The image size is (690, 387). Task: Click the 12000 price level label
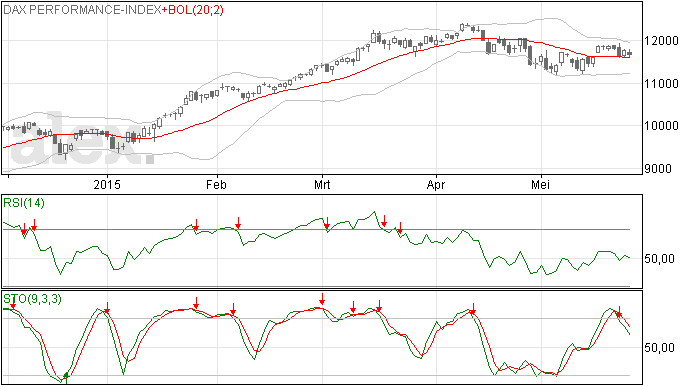661,41
